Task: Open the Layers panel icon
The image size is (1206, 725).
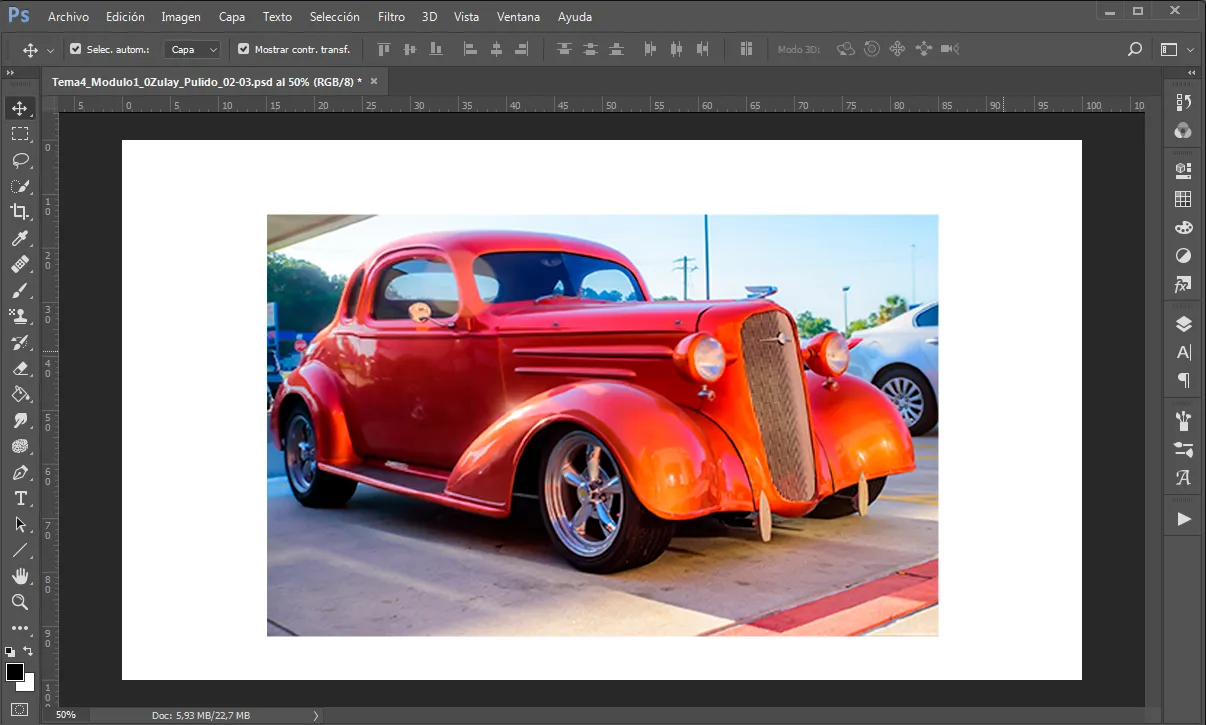Action: click(x=1184, y=323)
